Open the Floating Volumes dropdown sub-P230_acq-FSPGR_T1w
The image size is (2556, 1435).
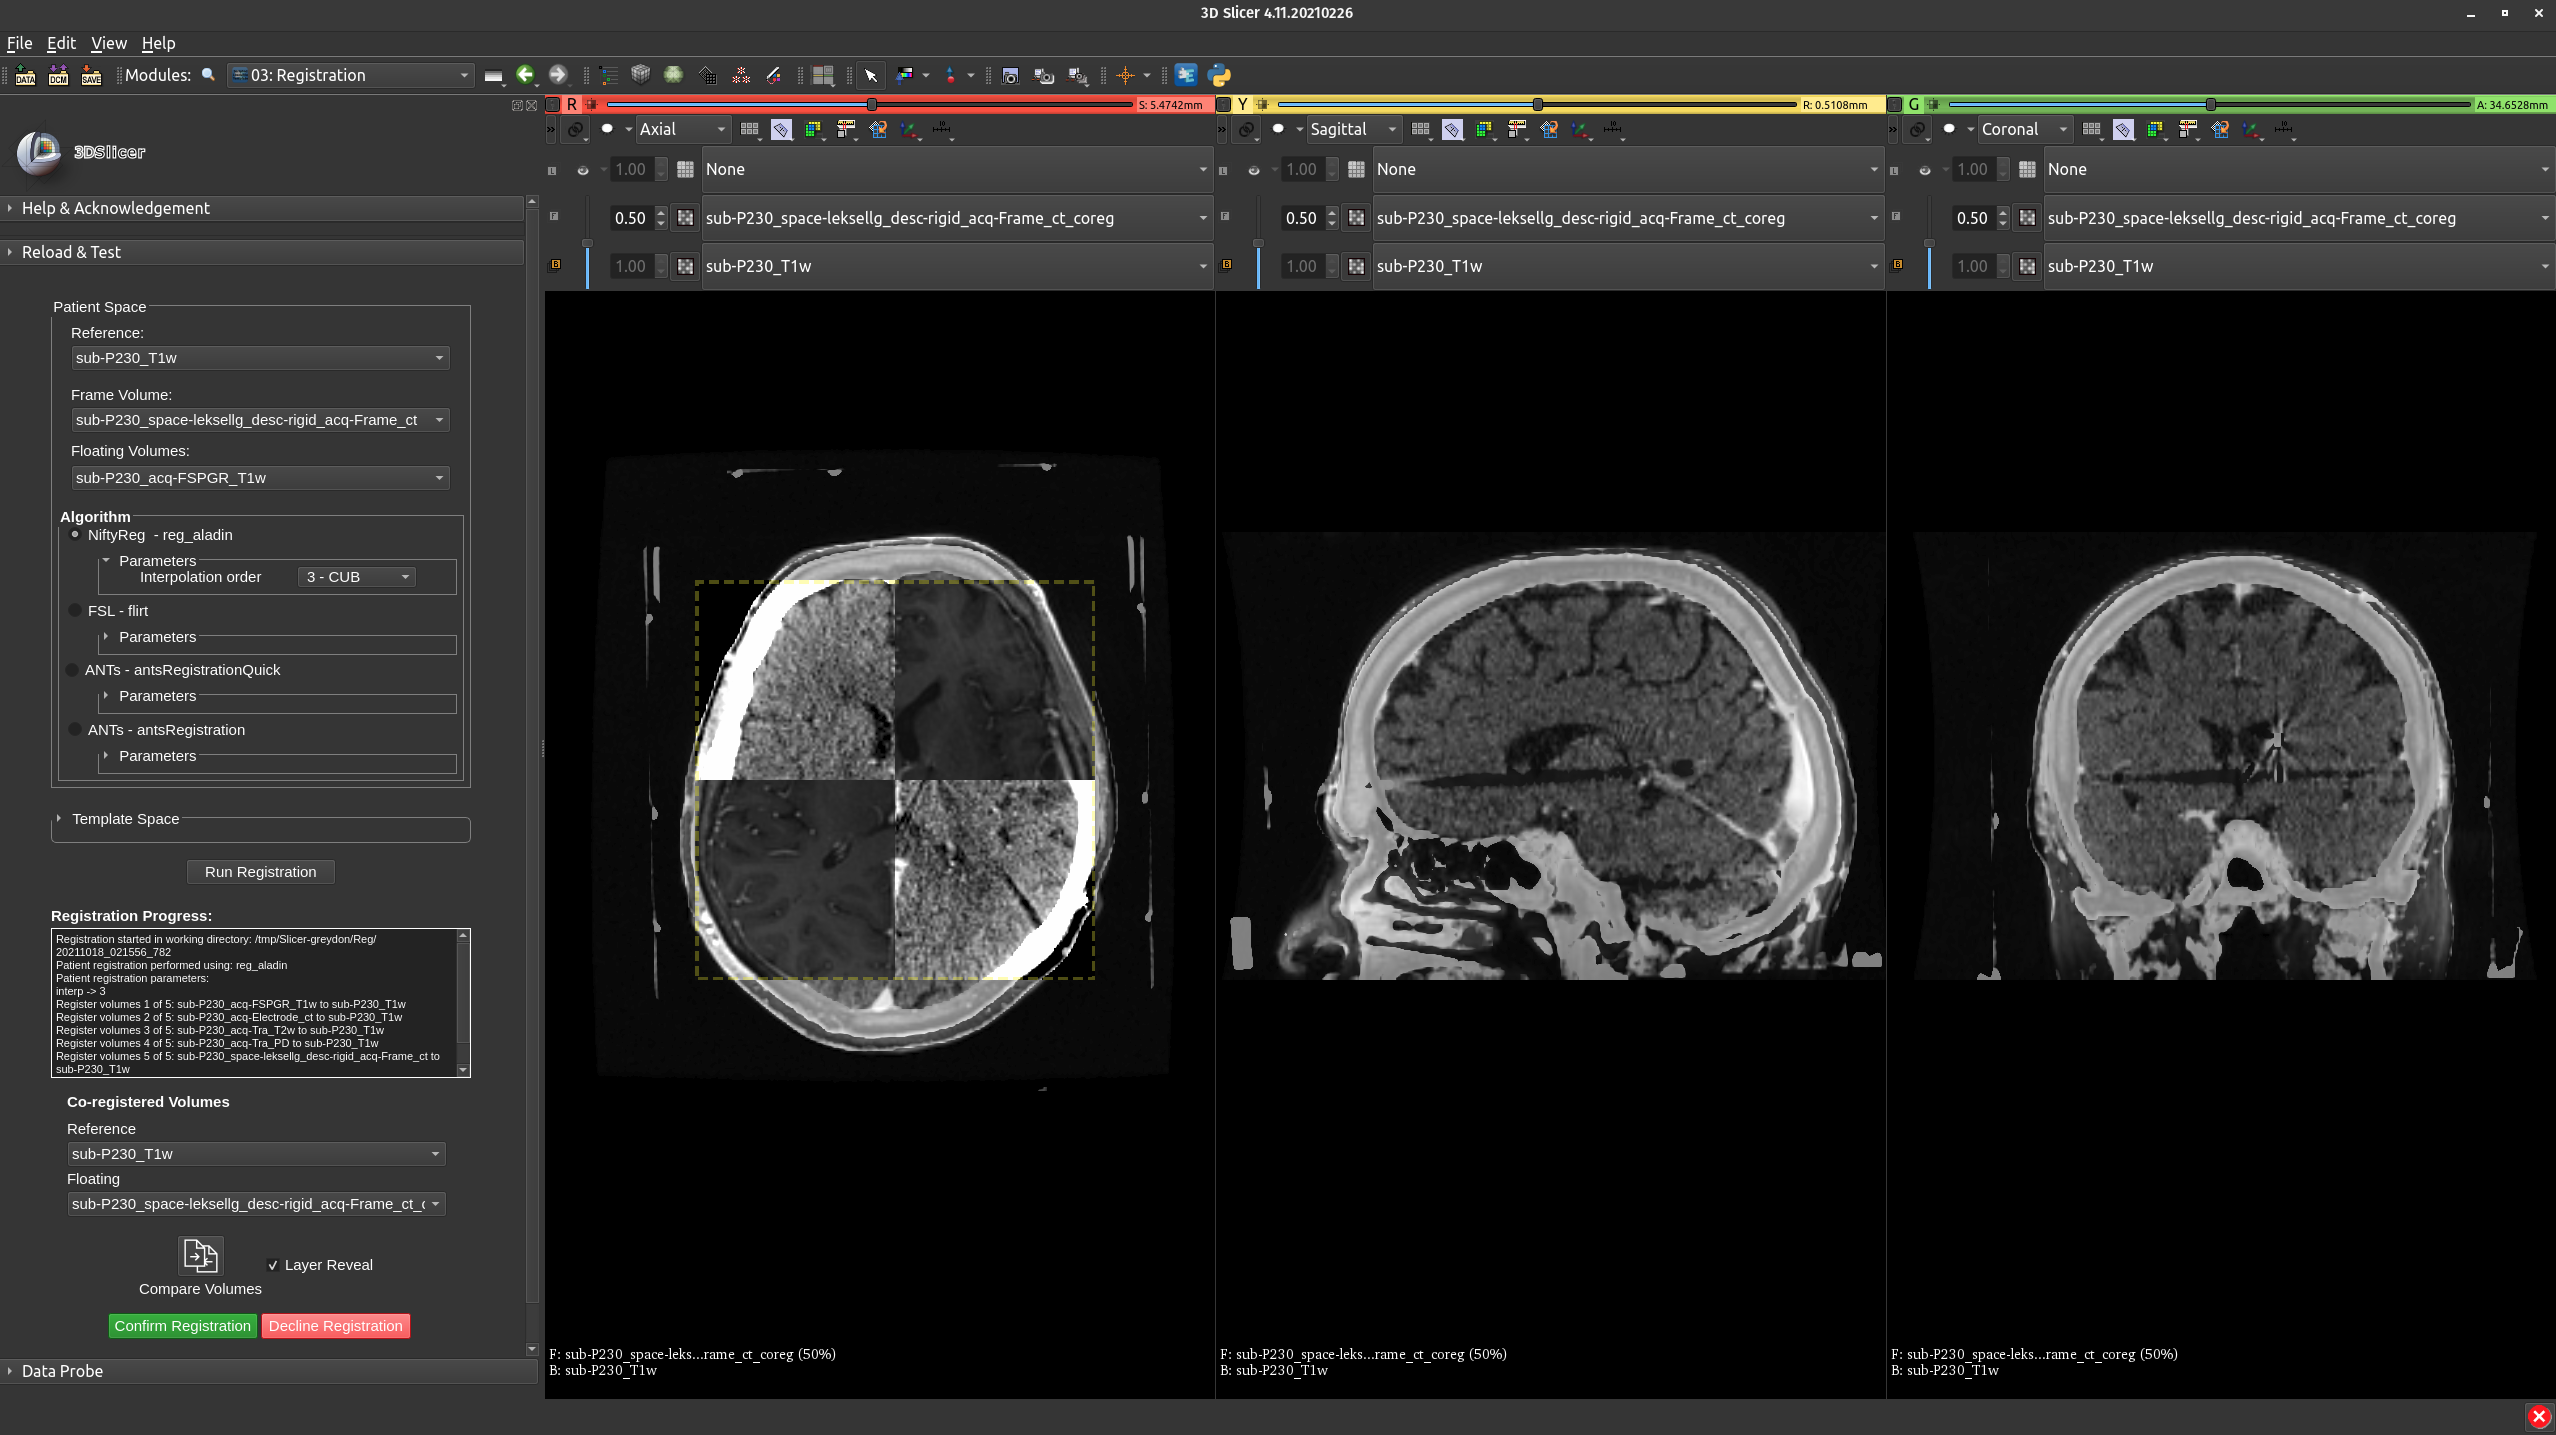point(260,478)
